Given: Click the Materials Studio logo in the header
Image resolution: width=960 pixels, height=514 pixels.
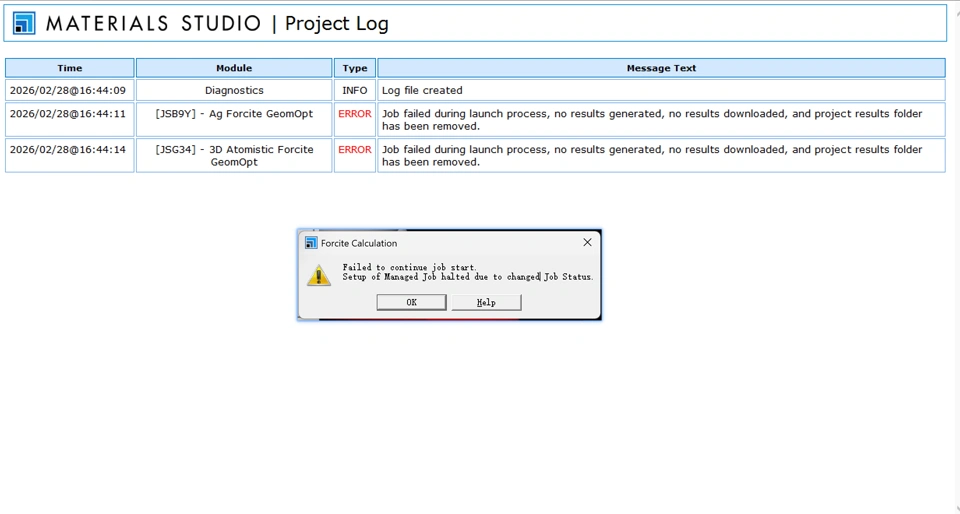Looking at the screenshot, I should [x=24, y=23].
